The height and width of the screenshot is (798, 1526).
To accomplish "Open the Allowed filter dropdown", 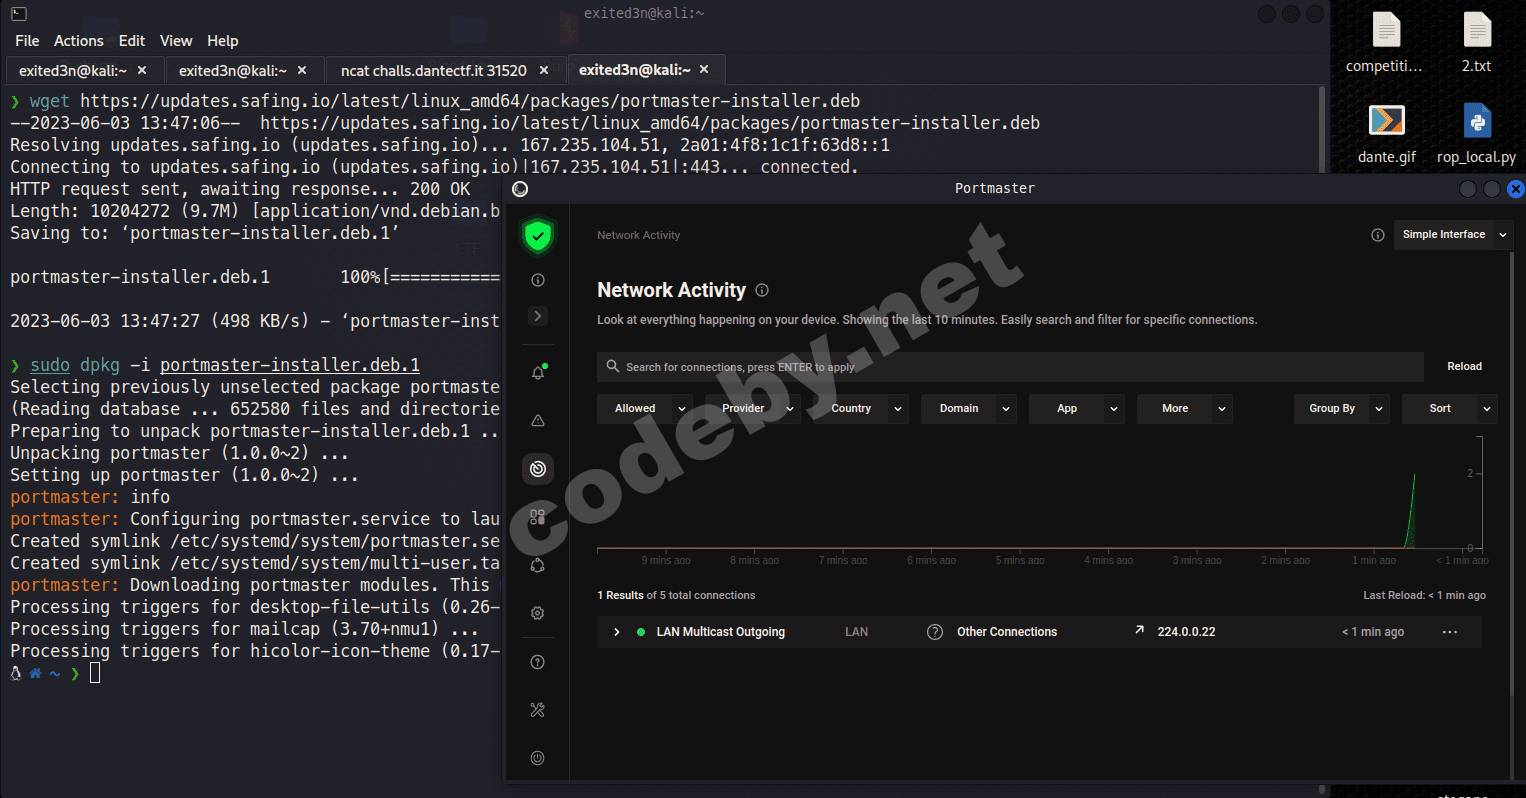I will click(645, 408).
